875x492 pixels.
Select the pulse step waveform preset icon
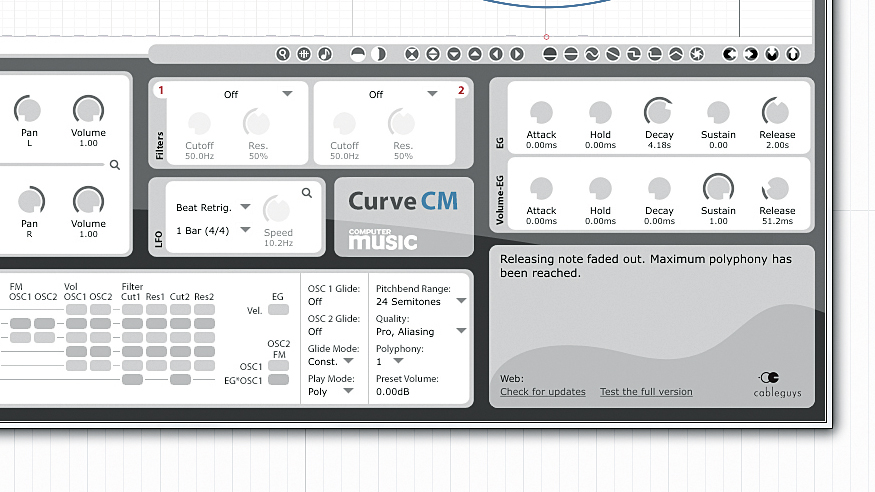click(x=655, y=54)
